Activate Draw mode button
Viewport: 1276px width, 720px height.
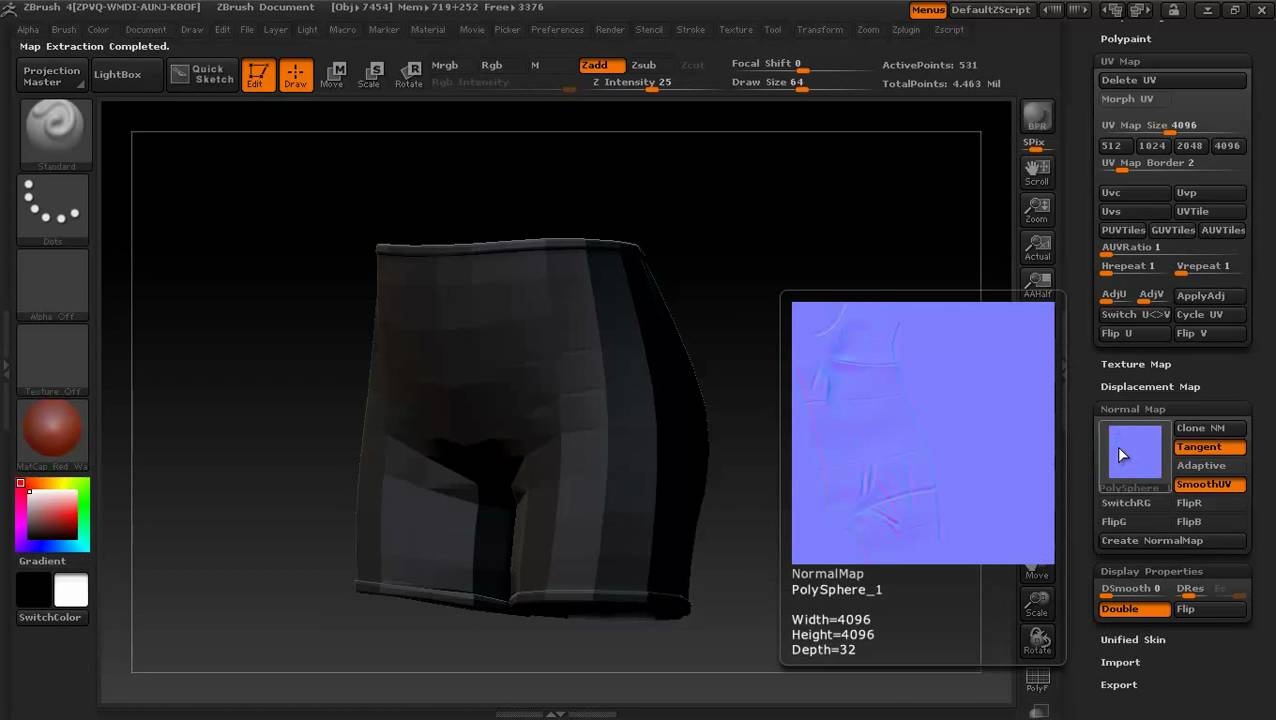[x=295, y=74]
